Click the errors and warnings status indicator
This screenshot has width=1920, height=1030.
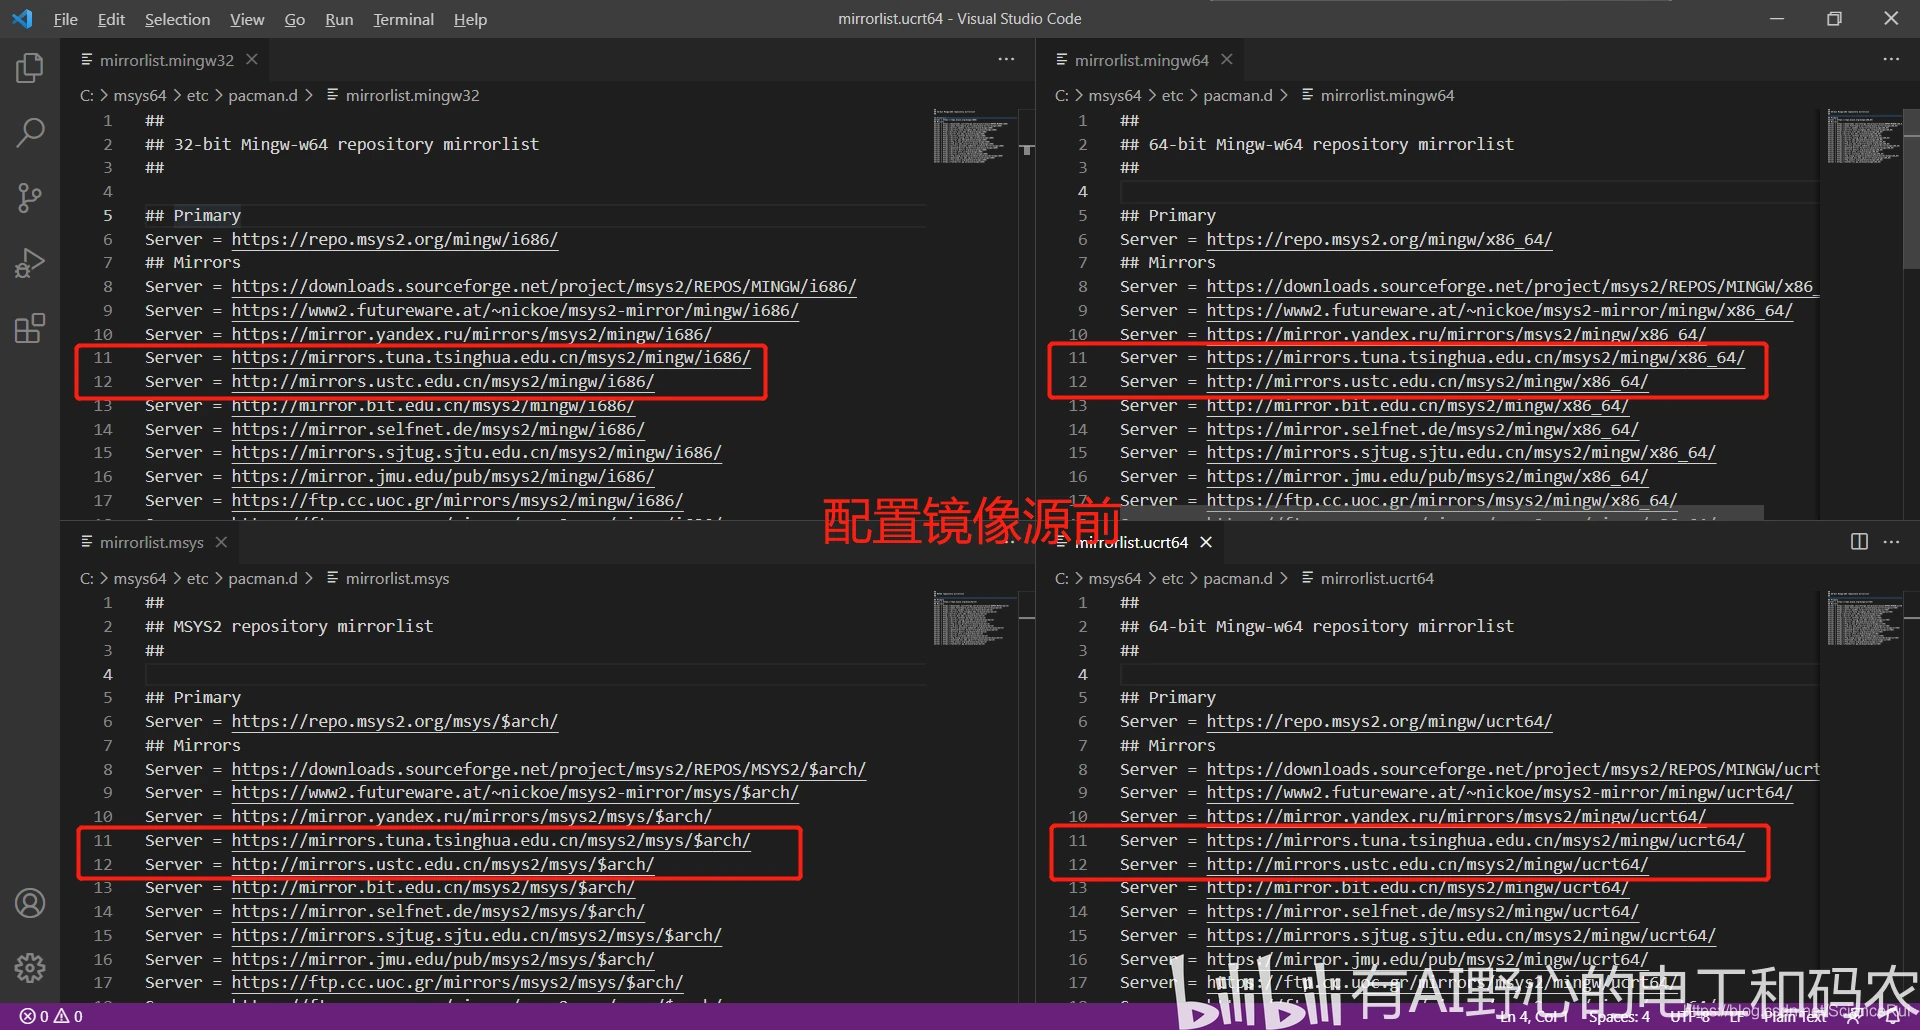tap(51, 1016)
